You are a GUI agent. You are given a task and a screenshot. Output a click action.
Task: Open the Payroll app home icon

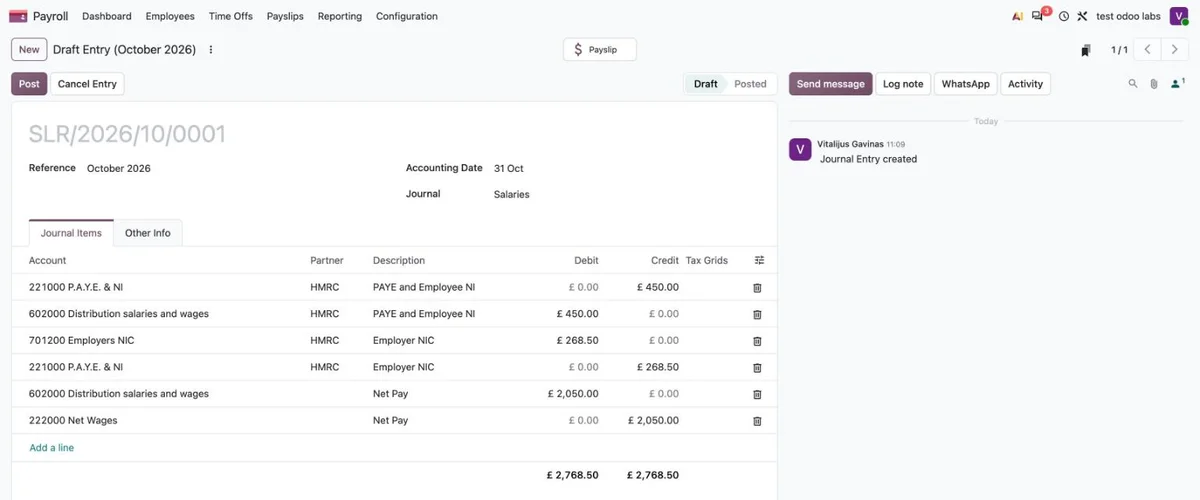click(18, 16)
